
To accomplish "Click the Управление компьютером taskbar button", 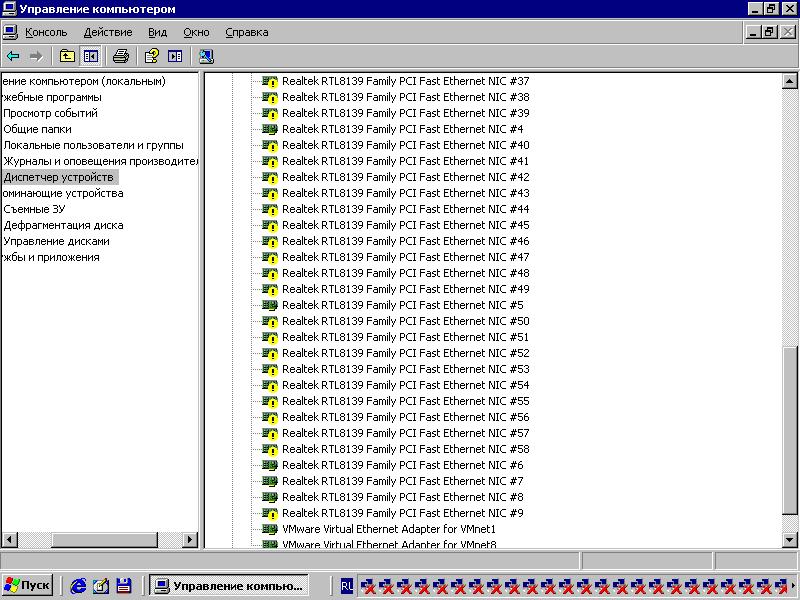I will click(228, 586).
